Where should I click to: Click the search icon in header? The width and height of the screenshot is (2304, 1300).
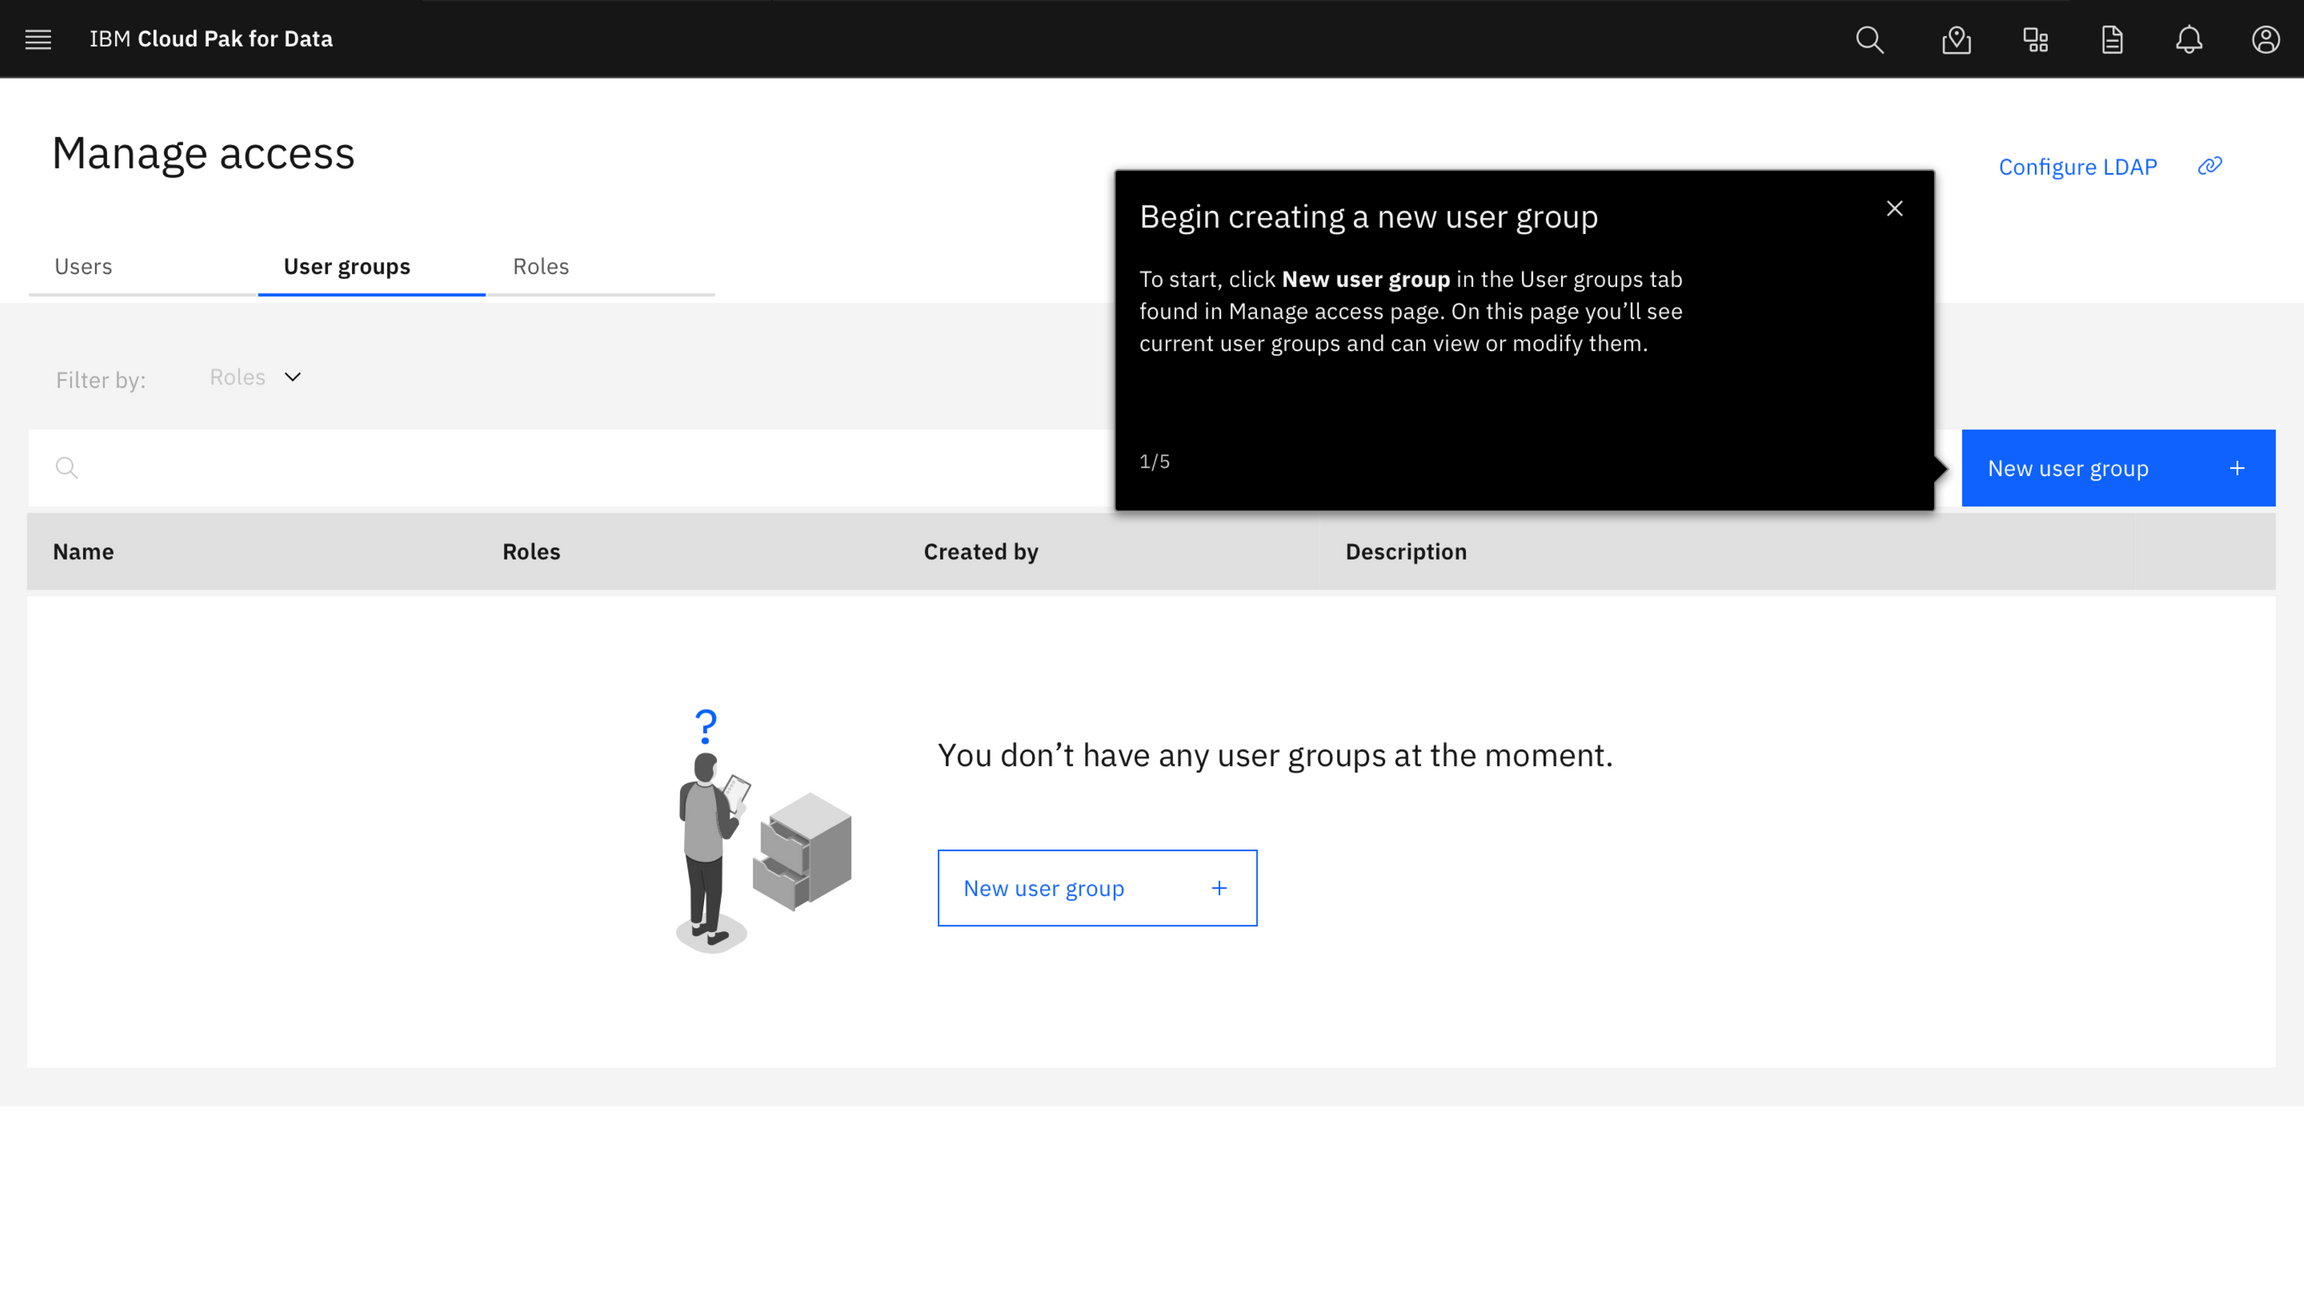point(1869,39)
